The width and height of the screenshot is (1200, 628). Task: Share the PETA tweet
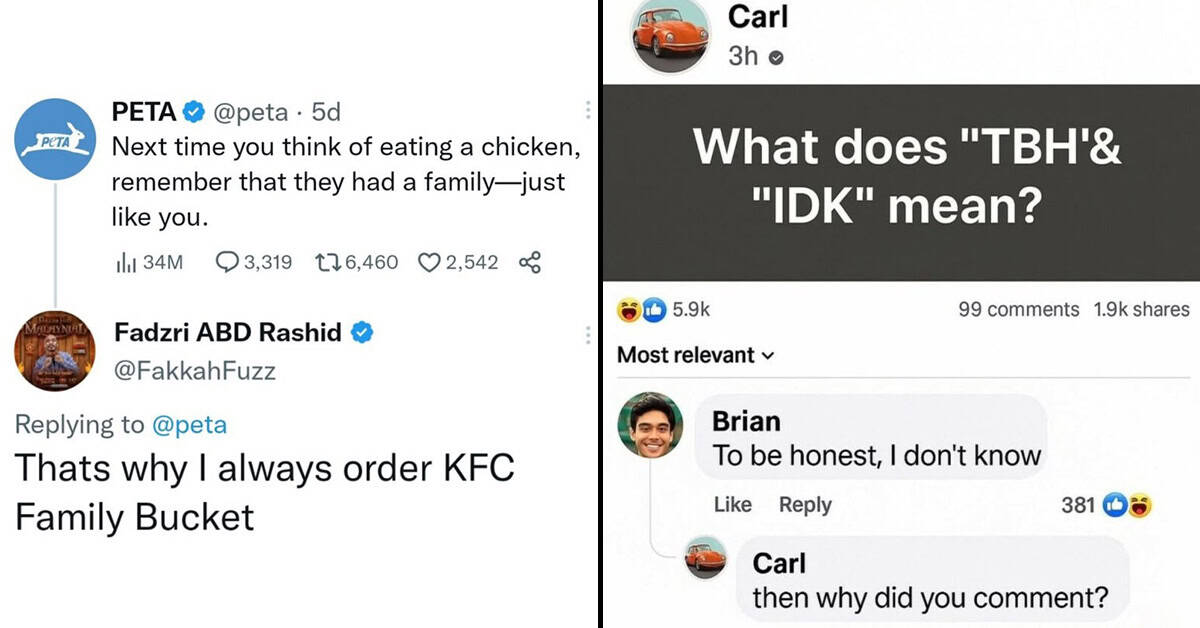pyautogui.click(x=530, y=262)
